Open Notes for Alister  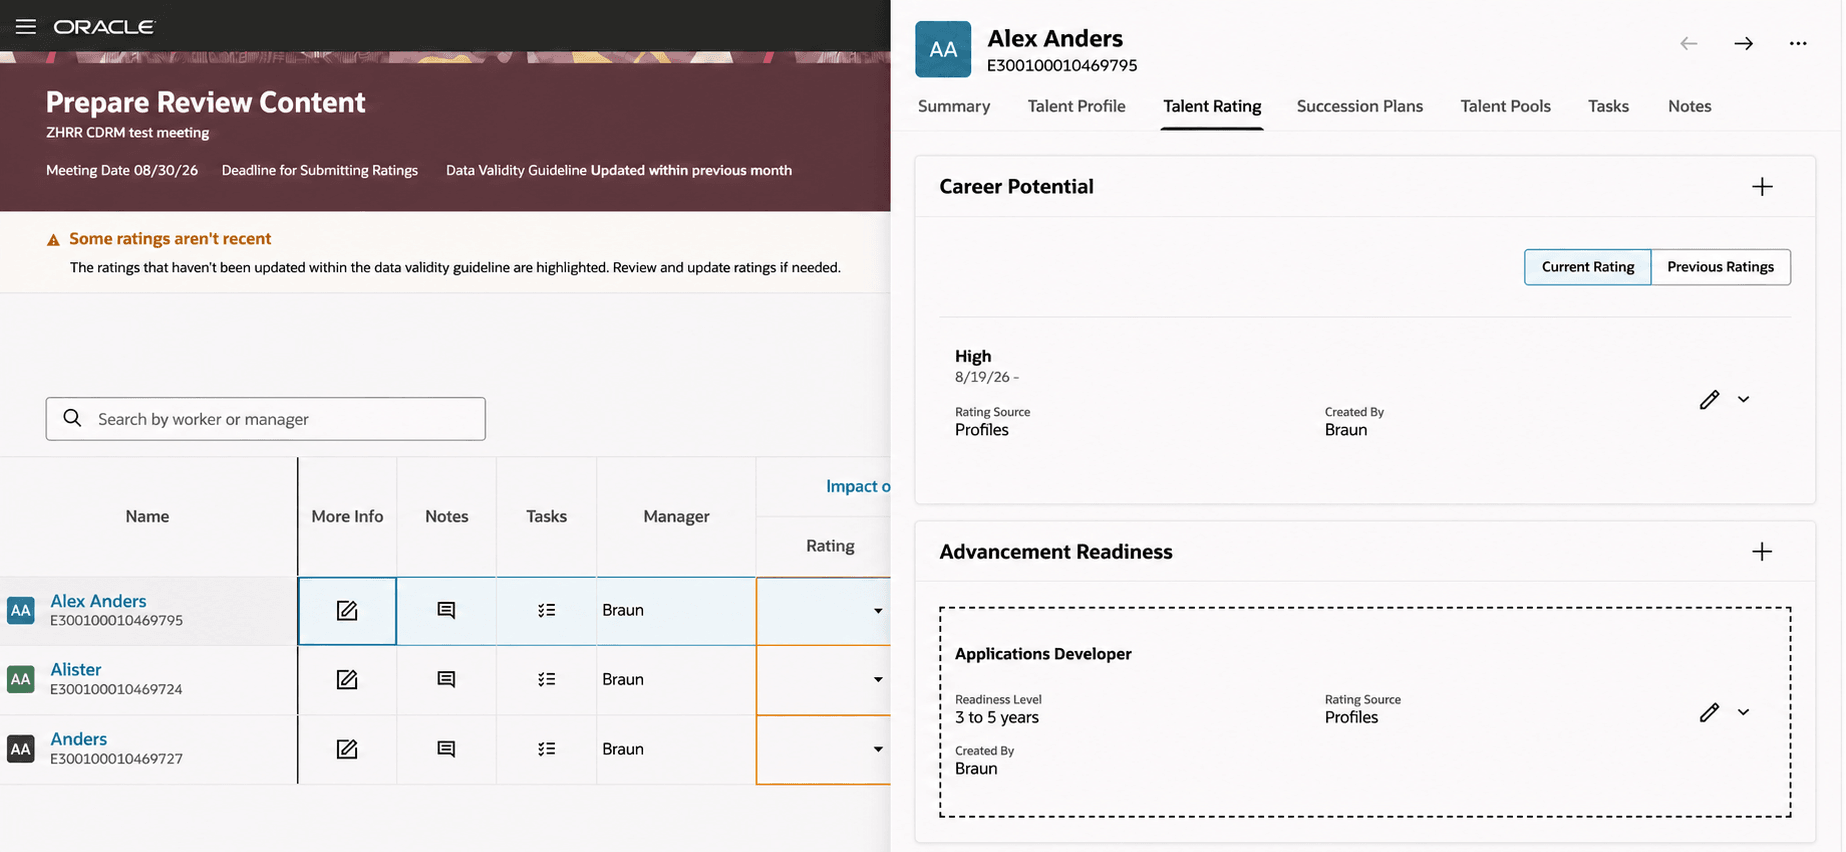click(447, 679)
